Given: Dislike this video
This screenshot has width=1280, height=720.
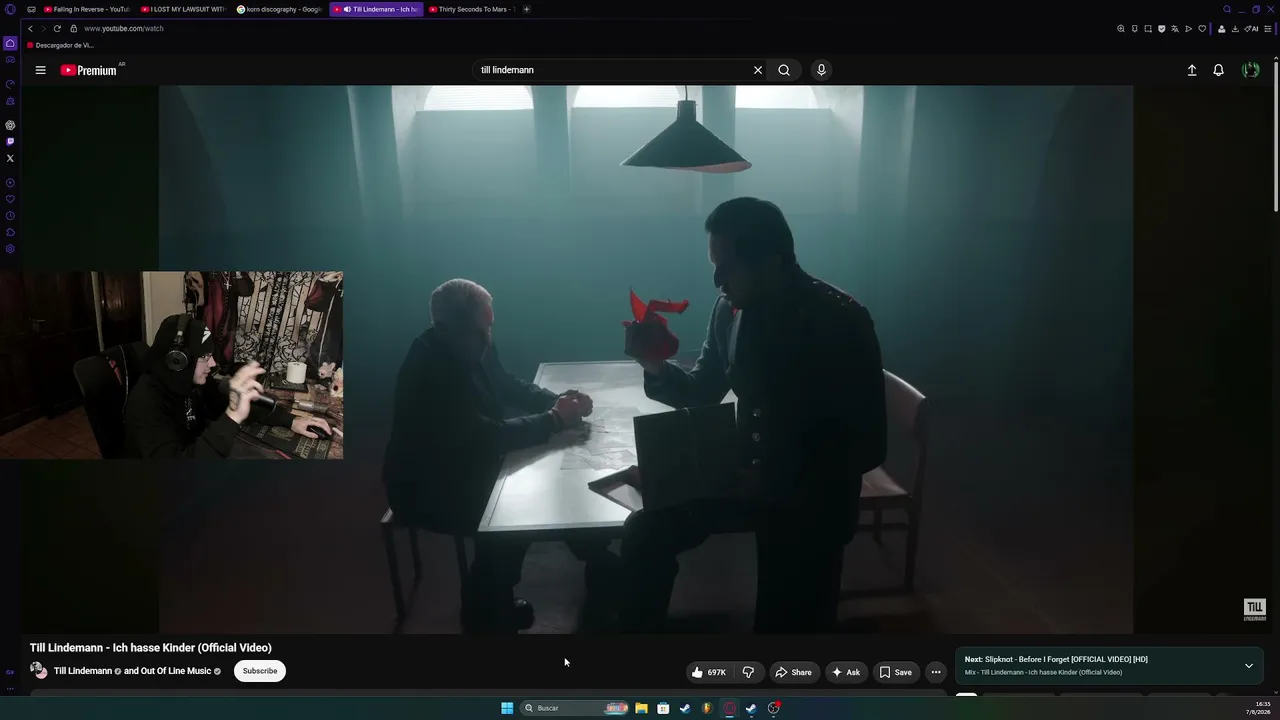Looking at the screenshot, I should click(748, 672).
